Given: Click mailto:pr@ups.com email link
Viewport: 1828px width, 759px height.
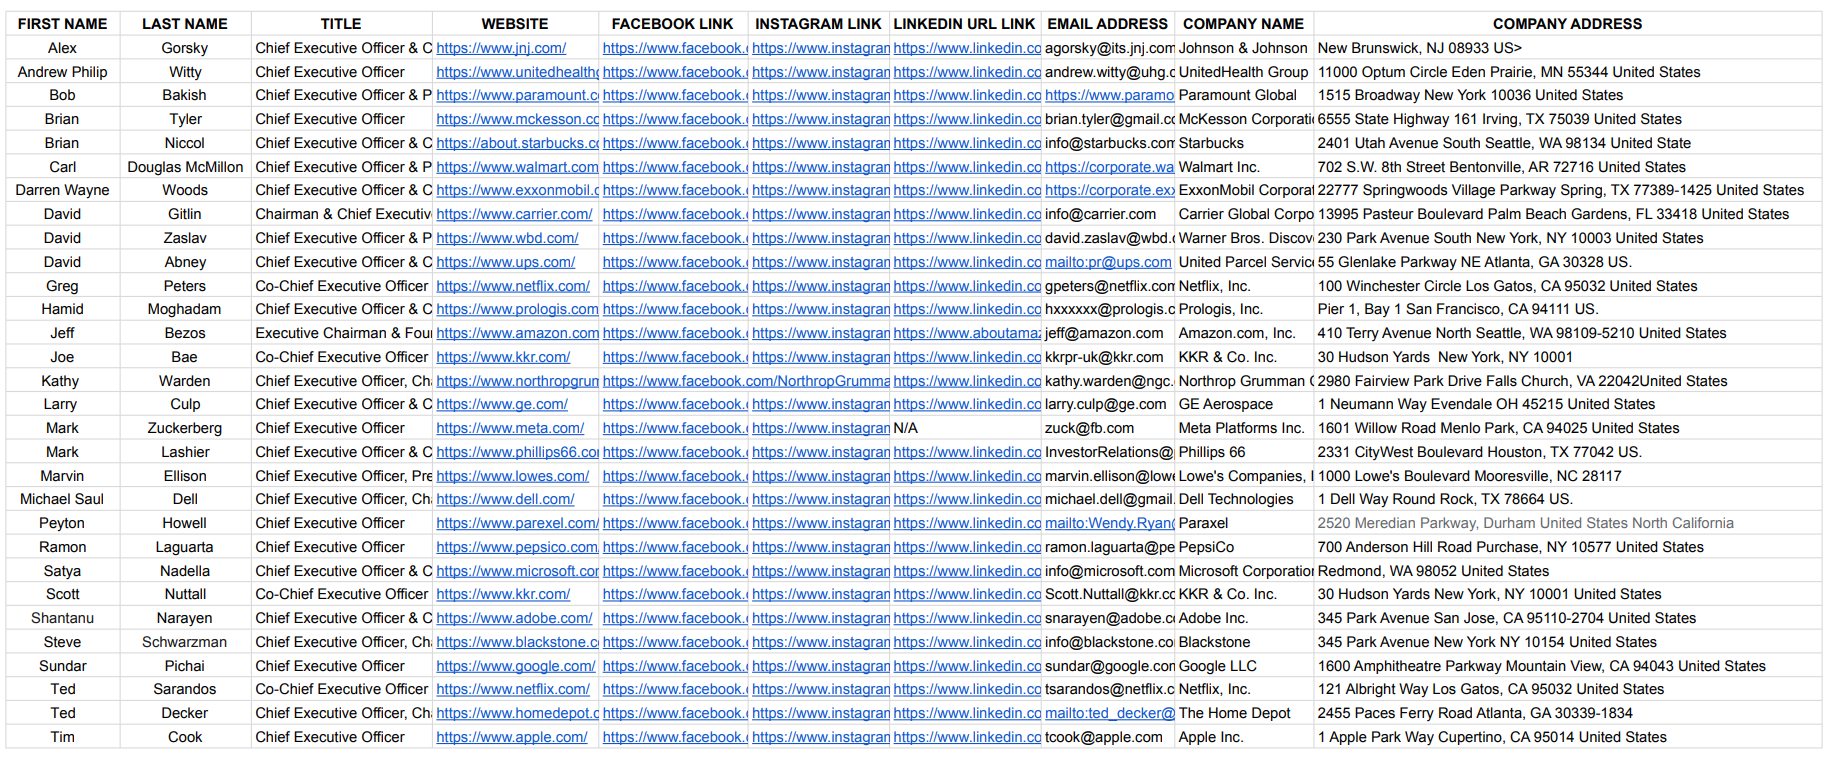Looking at the screenshot, I should tap(1108, 262).
